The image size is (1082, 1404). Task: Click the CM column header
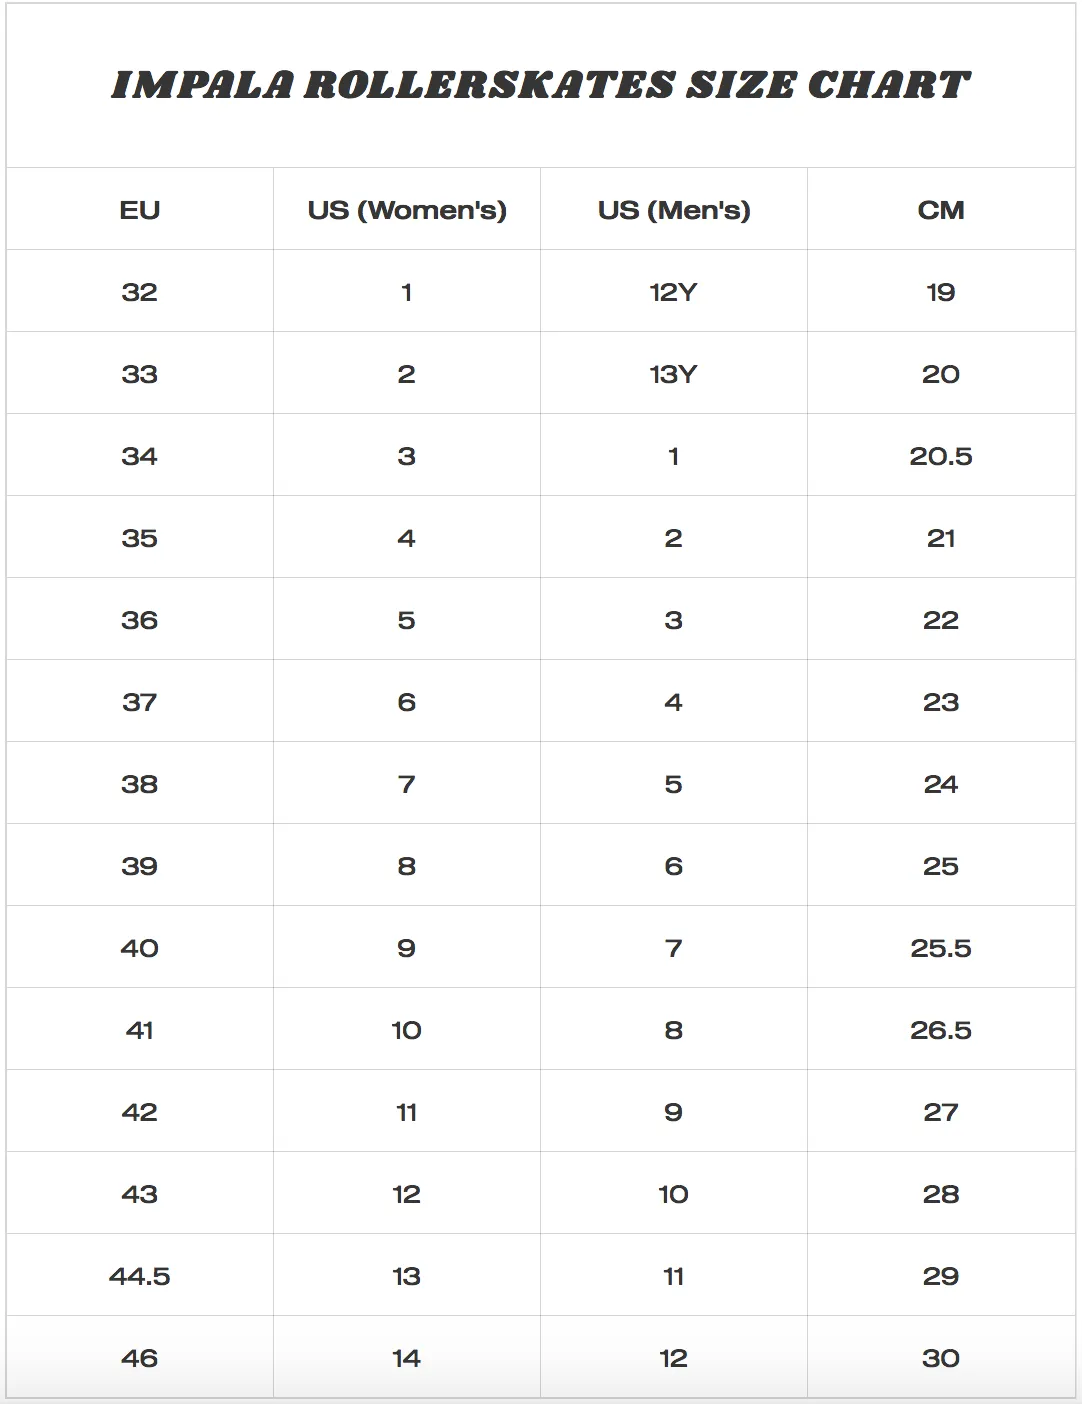pos(941,210)
